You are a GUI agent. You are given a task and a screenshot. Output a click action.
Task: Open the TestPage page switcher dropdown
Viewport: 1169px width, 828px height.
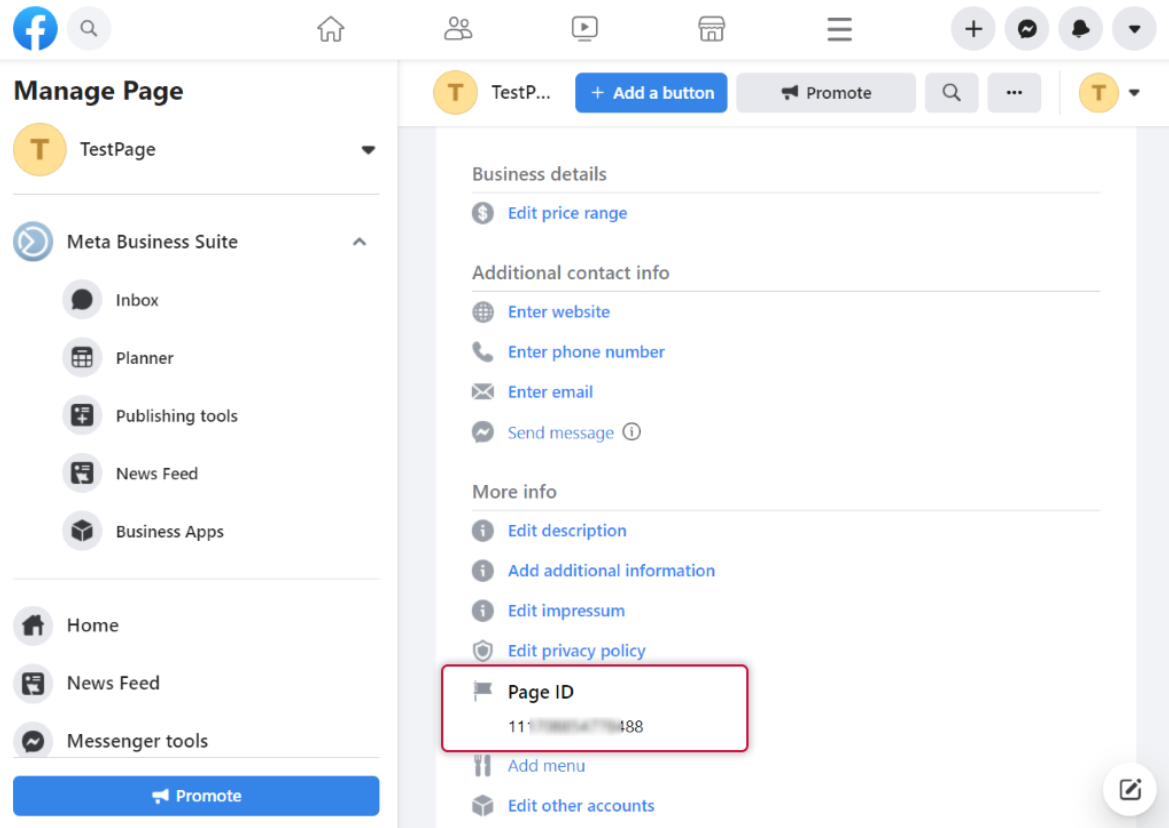click(x=368, y=150)
